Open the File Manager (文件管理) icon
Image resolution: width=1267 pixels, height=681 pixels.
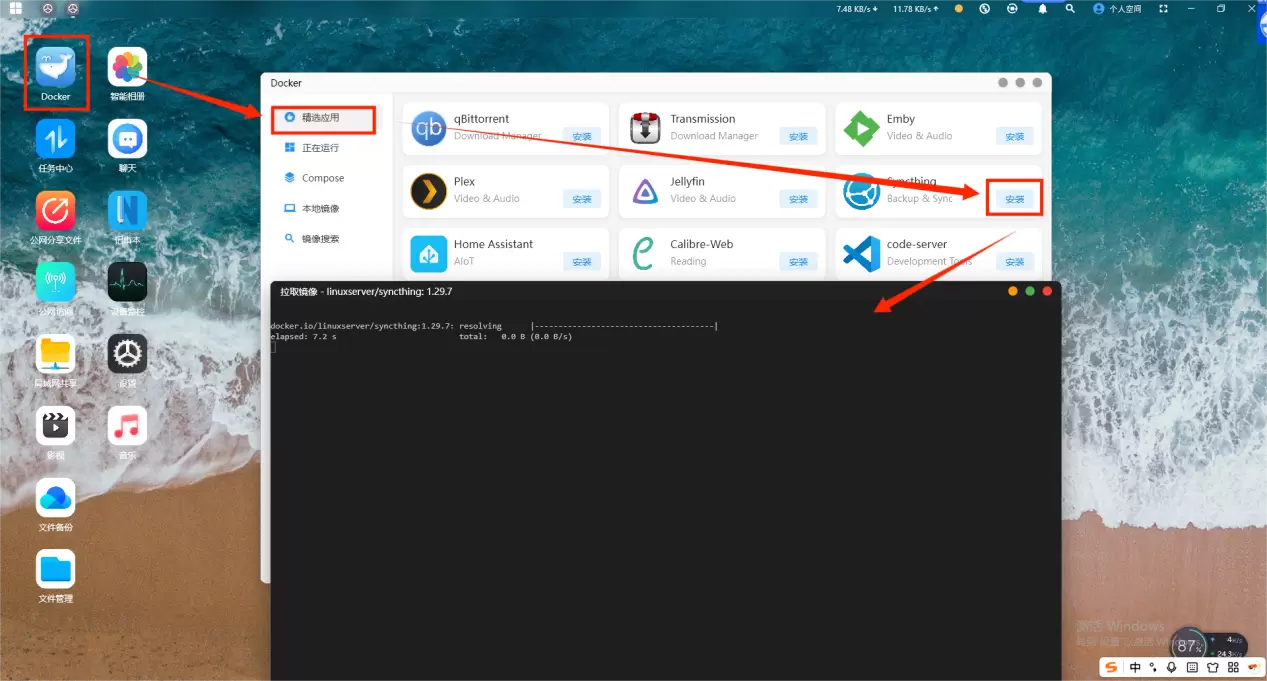pos(55,569)
